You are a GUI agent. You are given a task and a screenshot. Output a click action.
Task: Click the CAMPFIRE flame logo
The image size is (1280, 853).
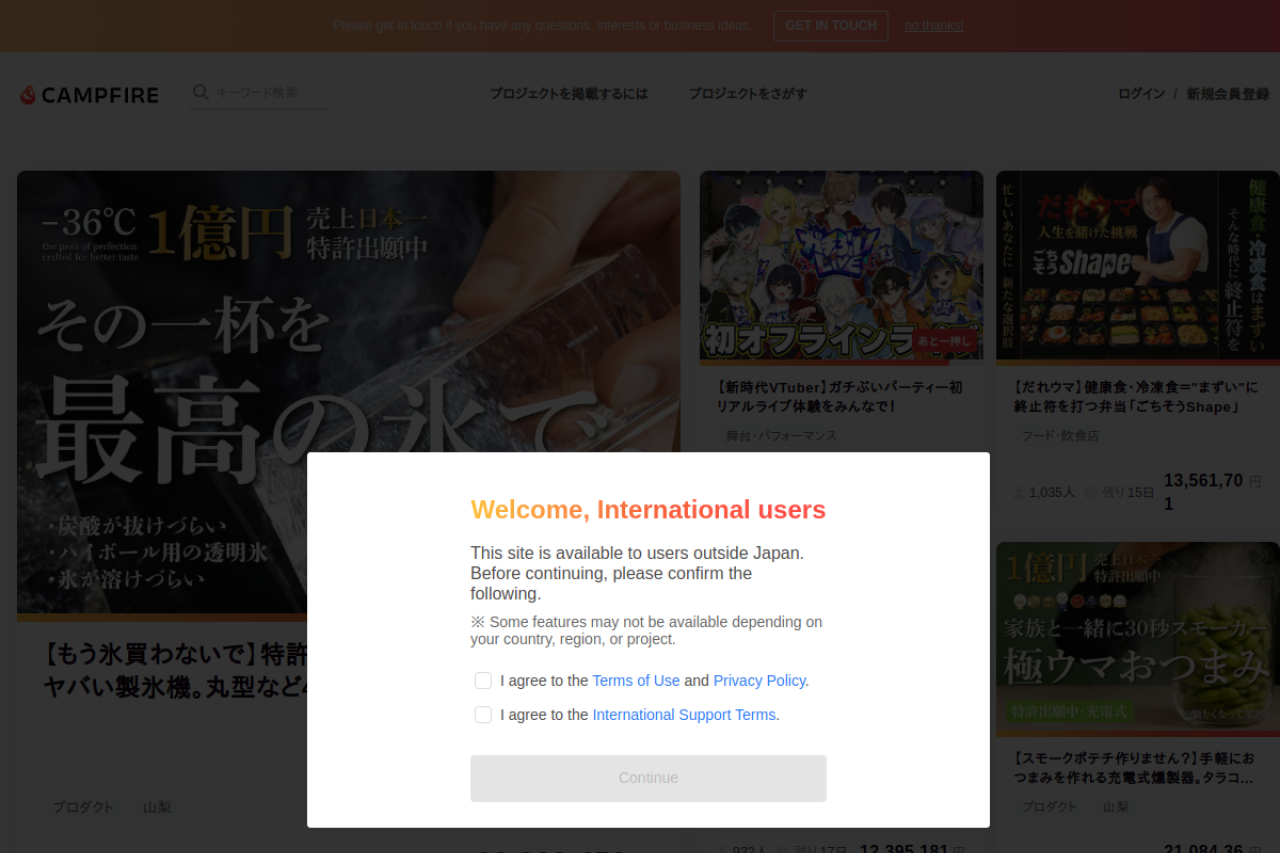click(89, 95)
